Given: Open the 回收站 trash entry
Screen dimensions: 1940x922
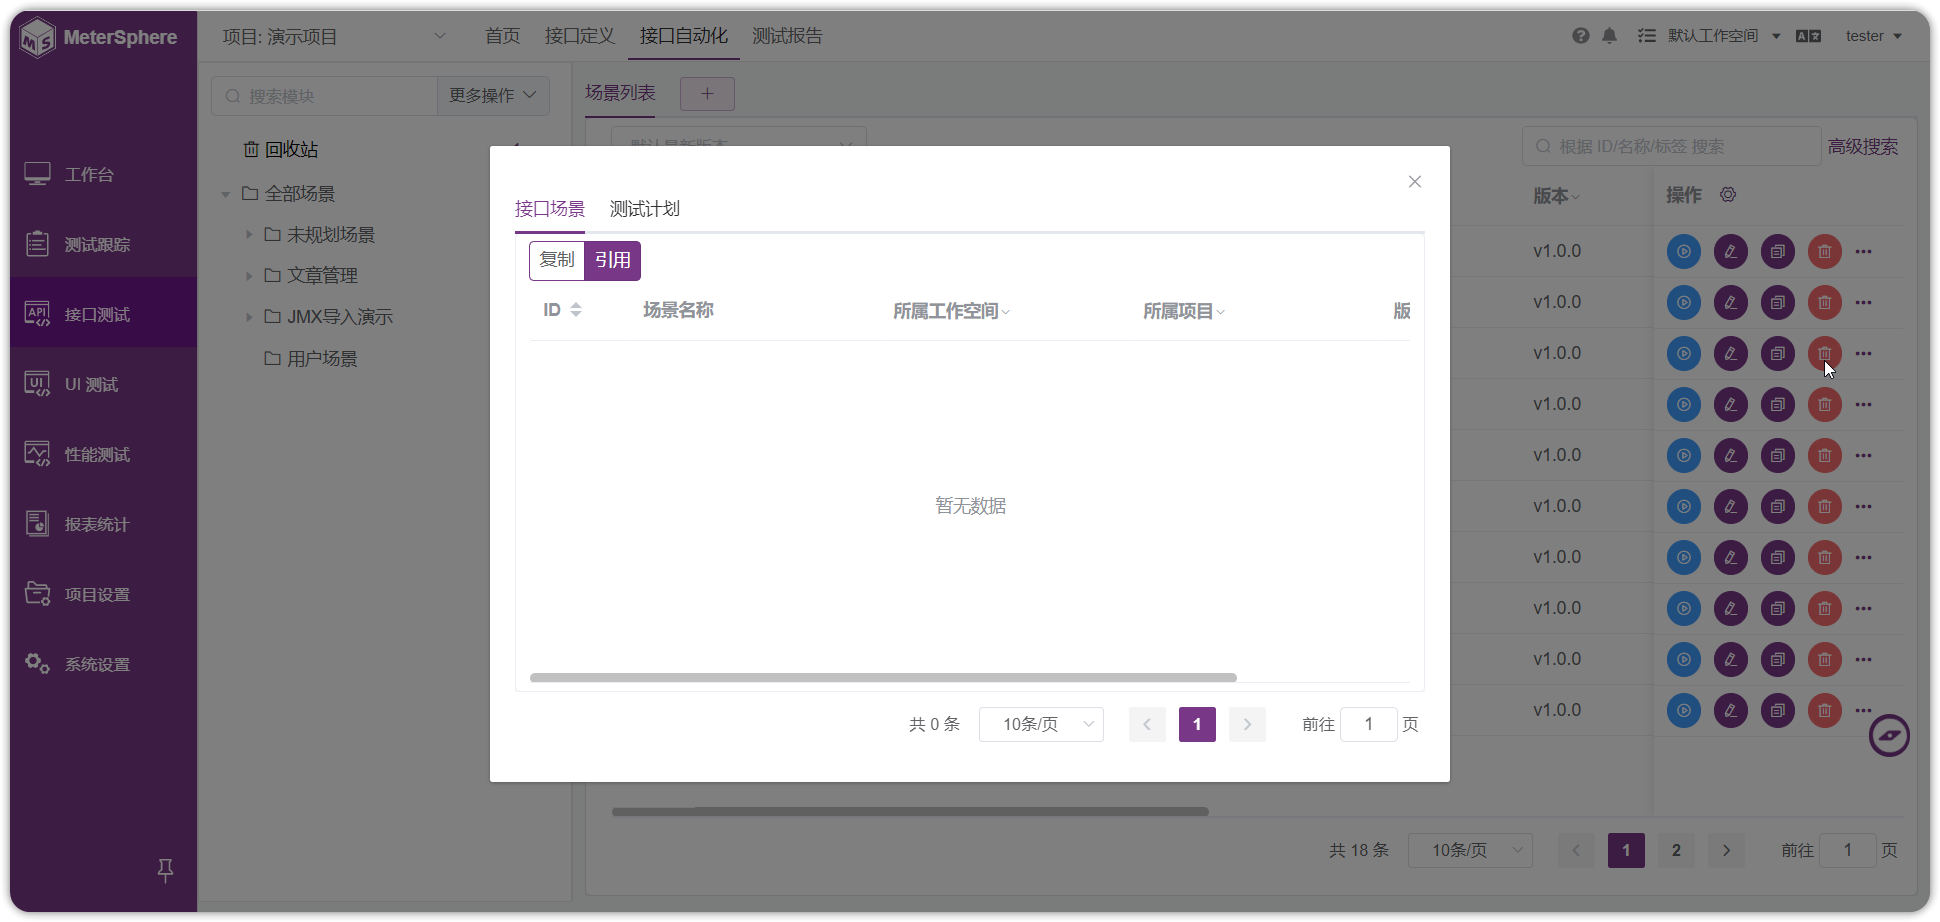Looking at the screenshot, I should click(x=281, y=149).
